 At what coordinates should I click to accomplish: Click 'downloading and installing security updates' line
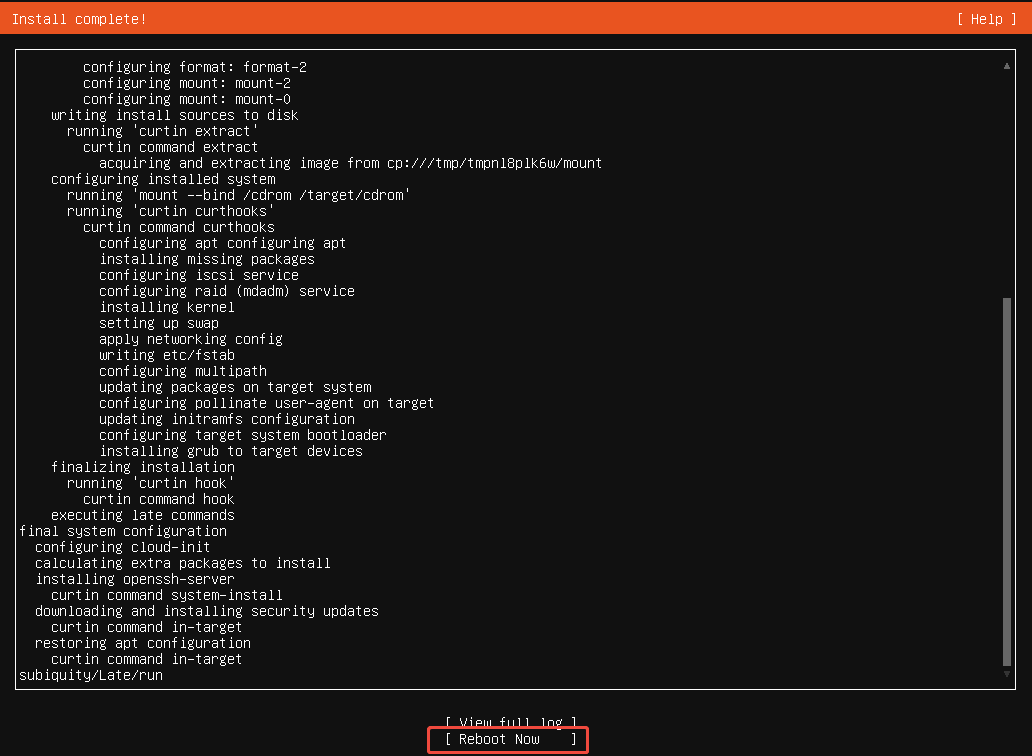[x=207, y=611]
